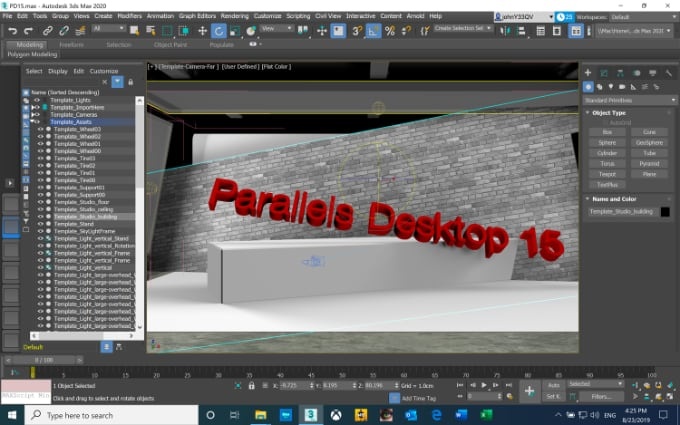Click the Undo arrow icon

point(12,31)
